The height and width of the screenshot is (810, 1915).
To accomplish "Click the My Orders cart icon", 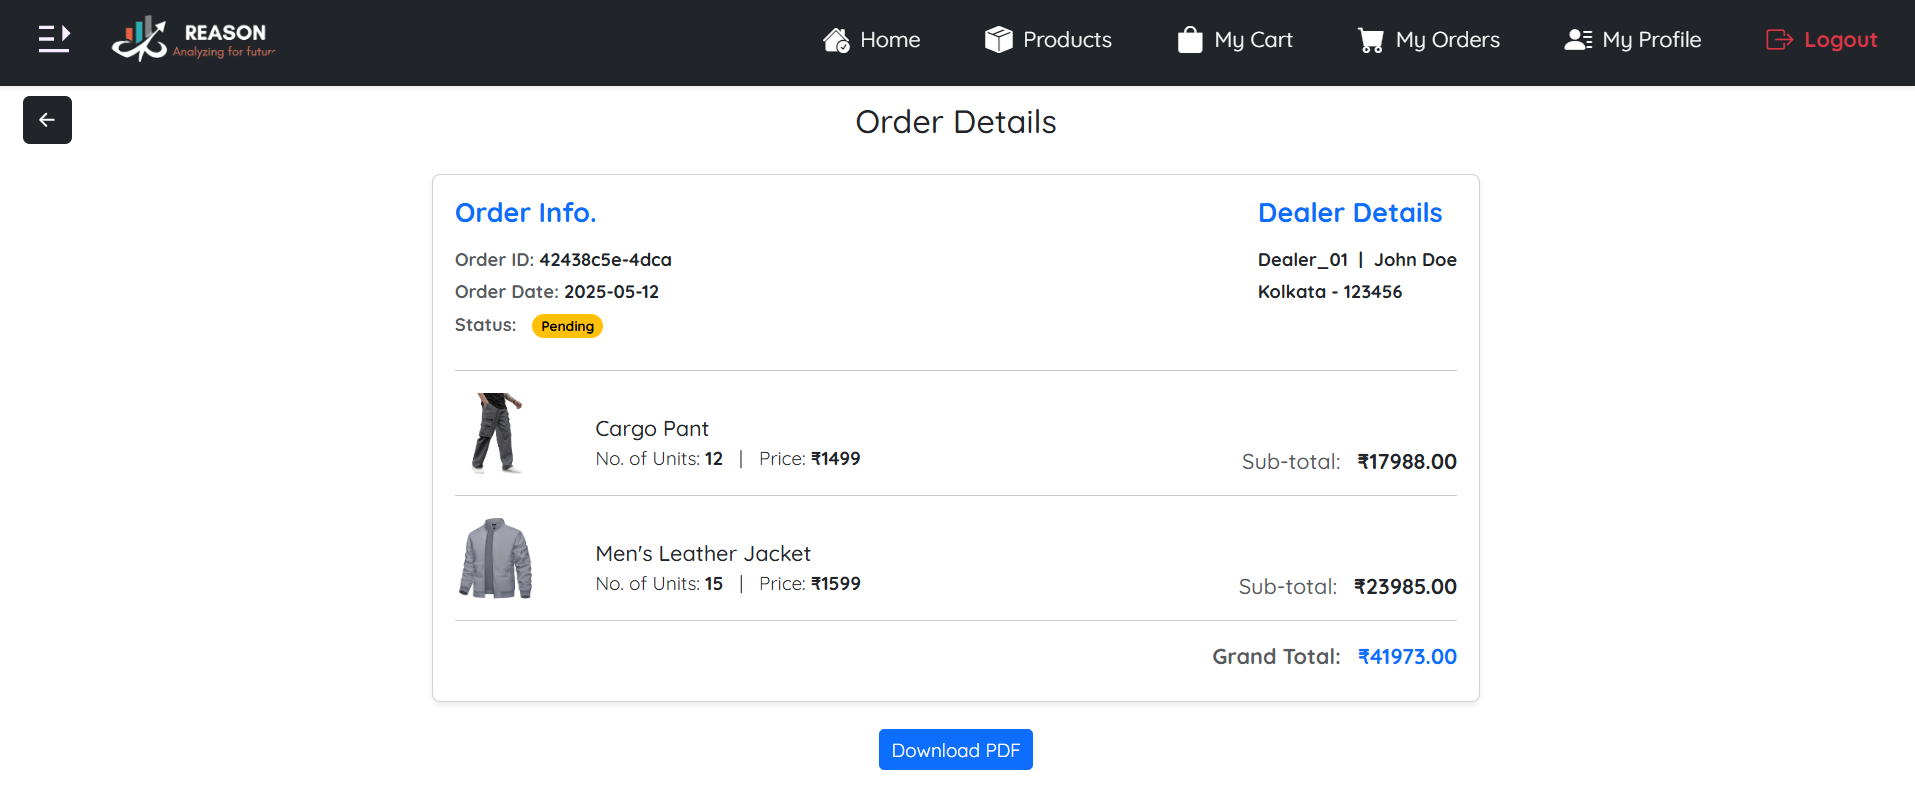I will 1370,40.
